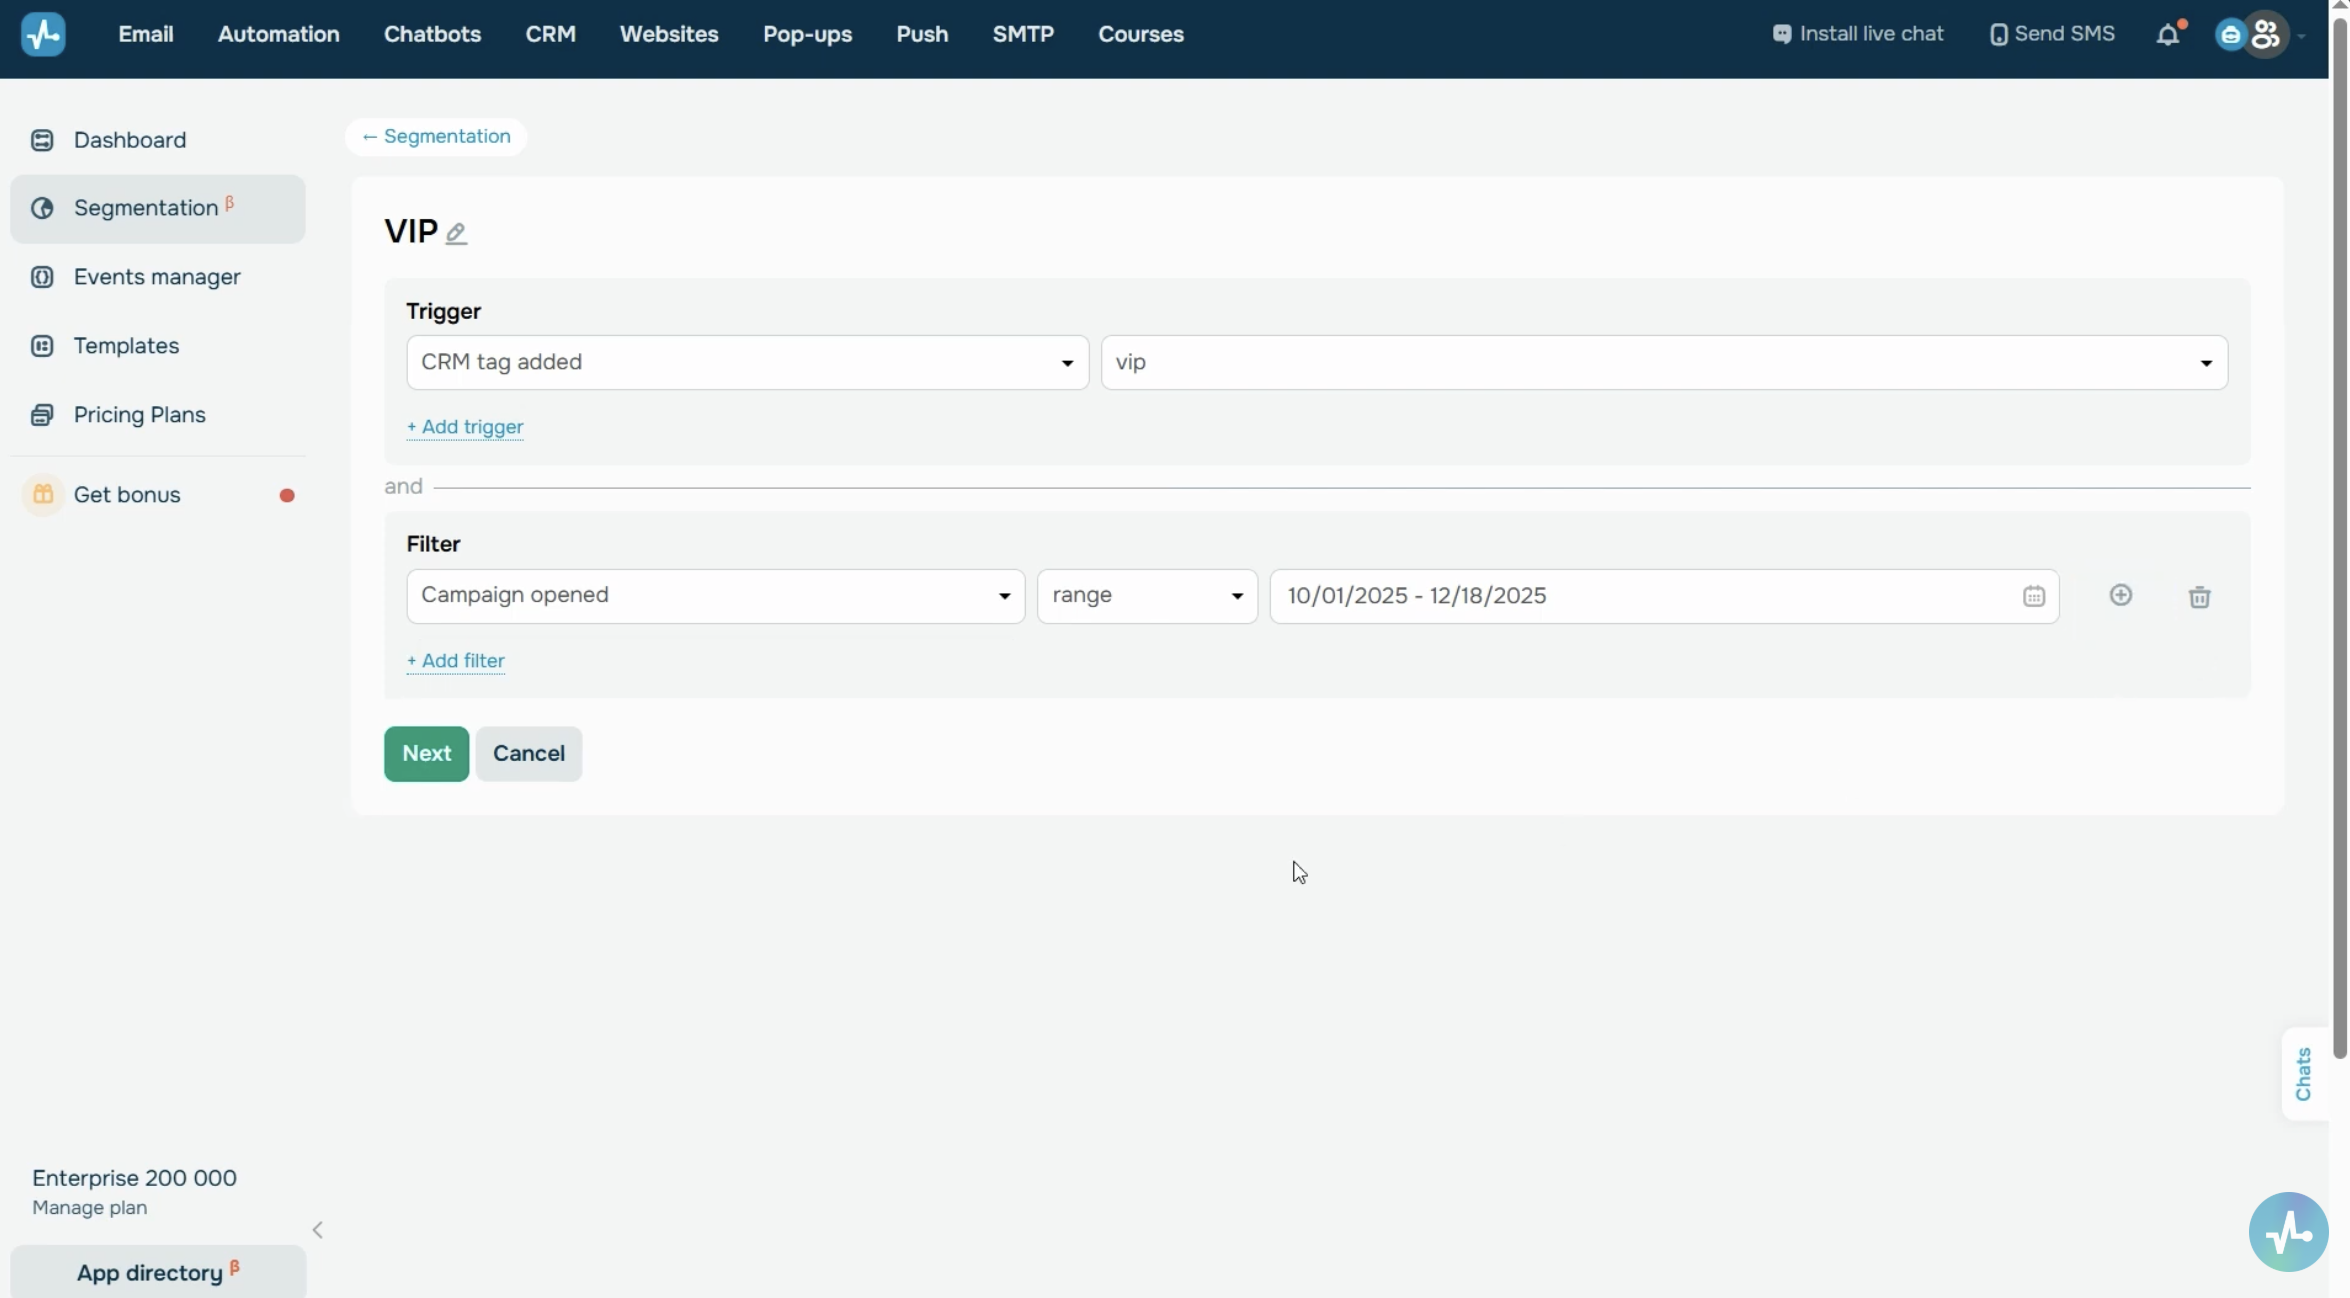Click the page vertical scrollbar
The width and height of the screenshot is (2350, 1298).
coord(2339,540)
